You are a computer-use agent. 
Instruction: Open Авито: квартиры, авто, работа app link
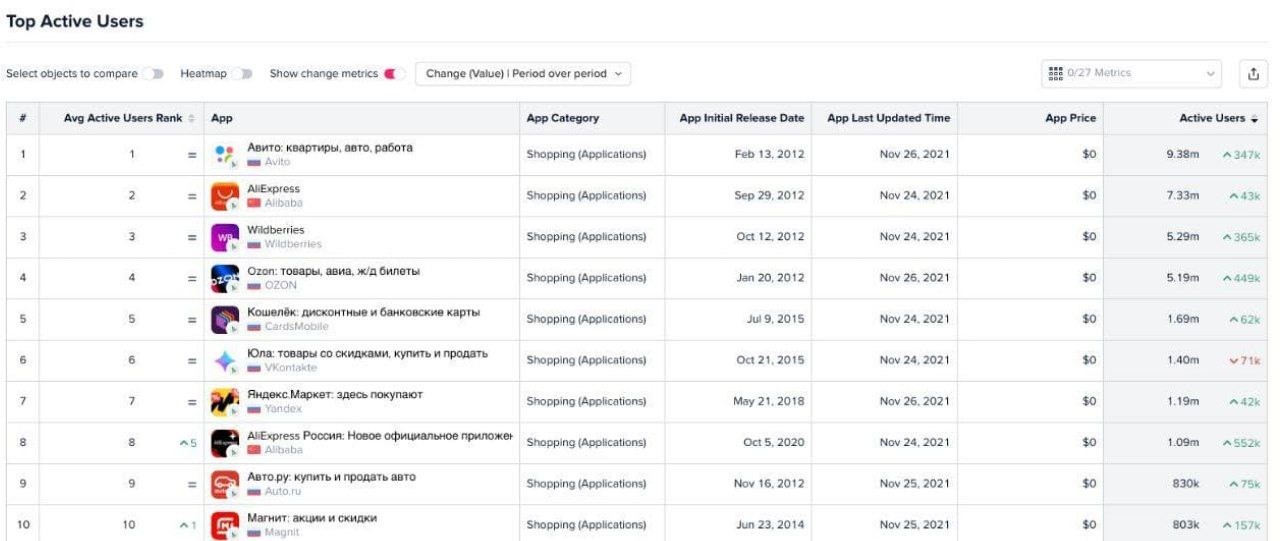click(x=330, y=148)
